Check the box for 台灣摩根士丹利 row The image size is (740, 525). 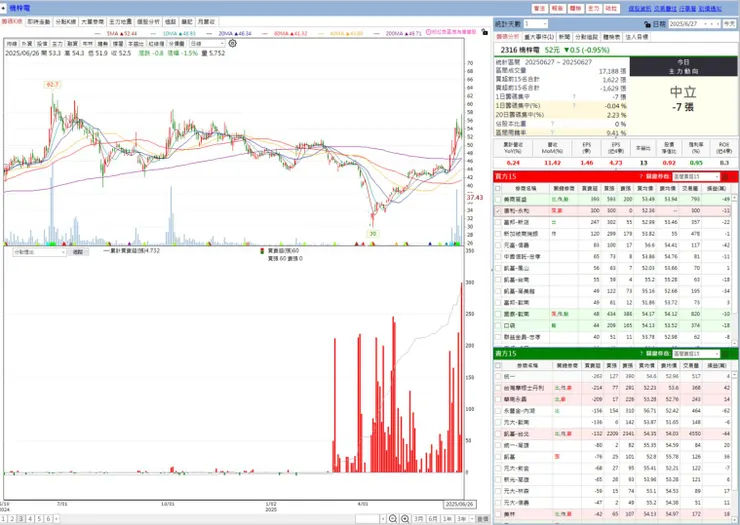pyautogui.click(x=498, y=388)
